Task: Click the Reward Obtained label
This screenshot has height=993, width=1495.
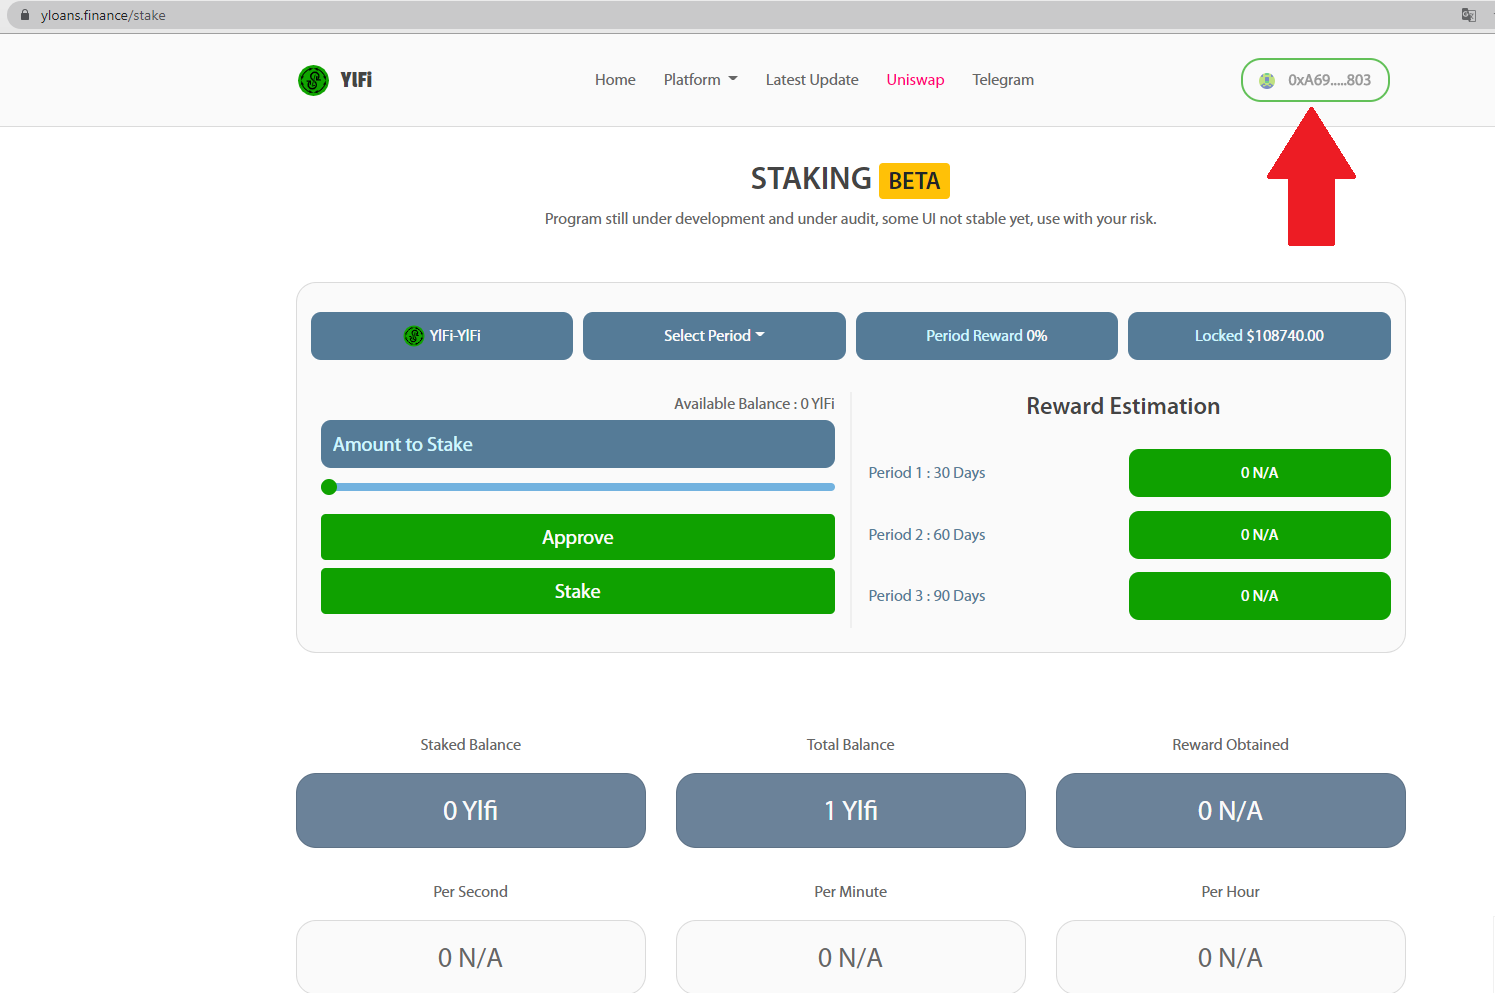Action: [x=1231, y=745]
